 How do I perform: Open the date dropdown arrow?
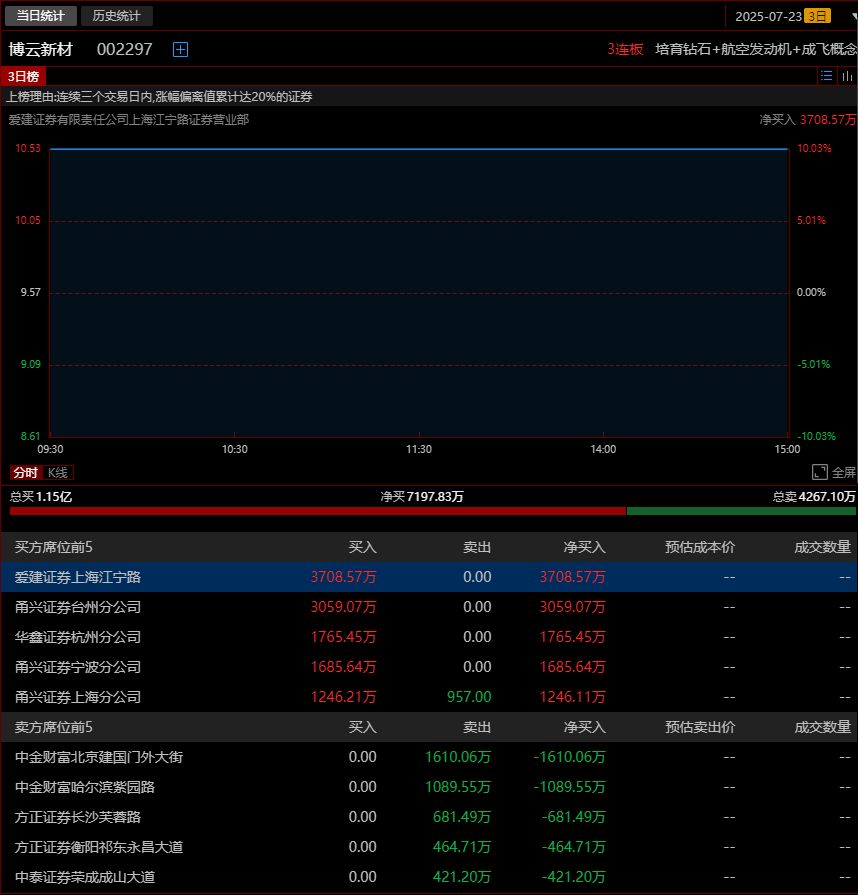pos(854,16)
